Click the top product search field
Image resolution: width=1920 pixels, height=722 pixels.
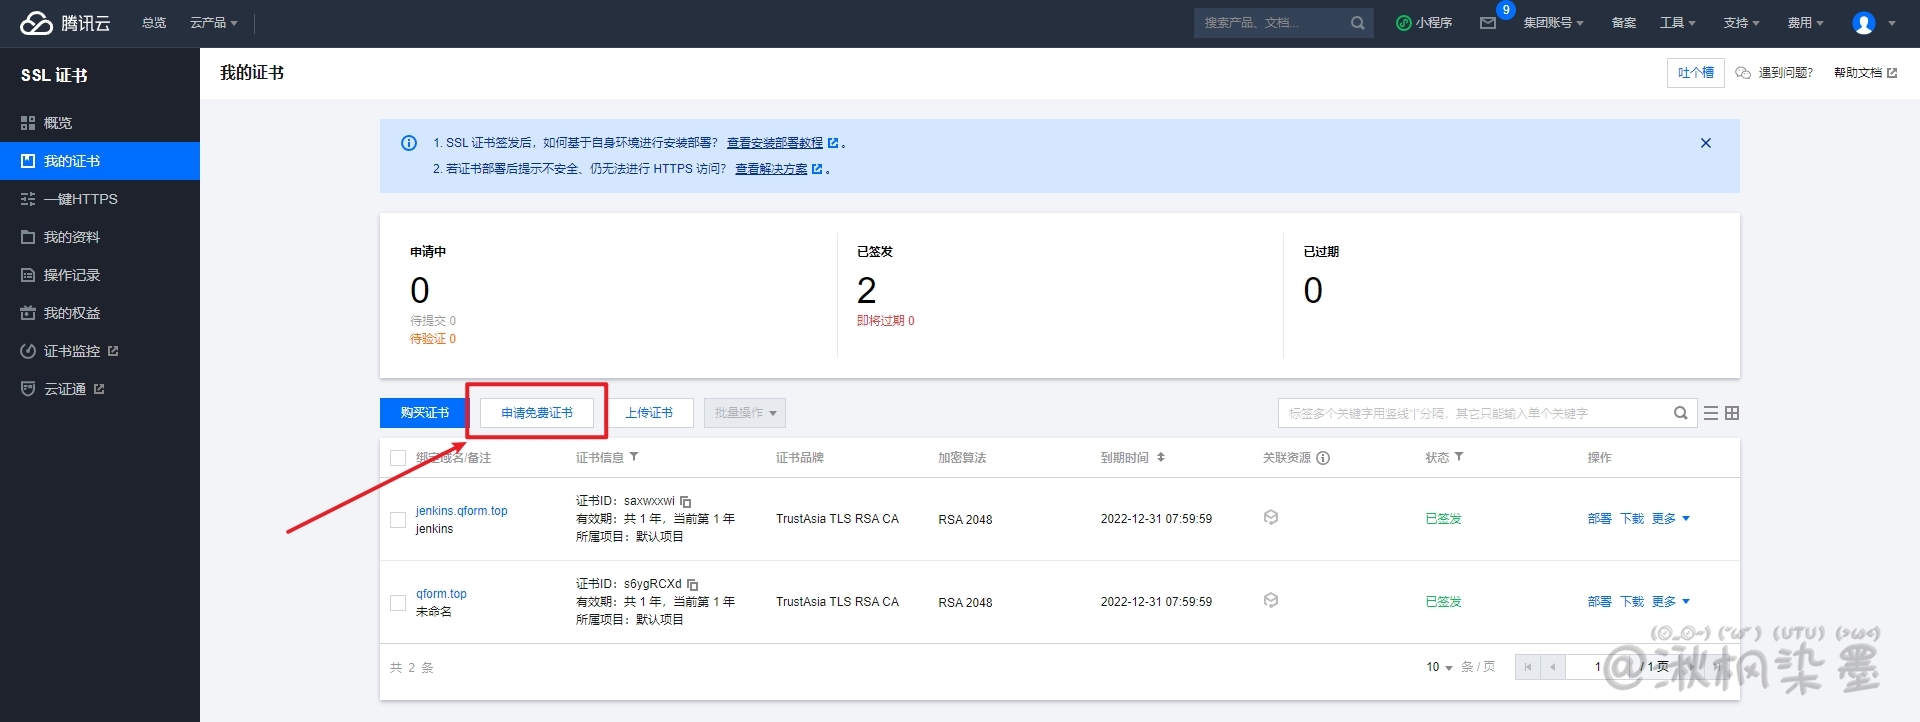click(x=1270, y=23)
